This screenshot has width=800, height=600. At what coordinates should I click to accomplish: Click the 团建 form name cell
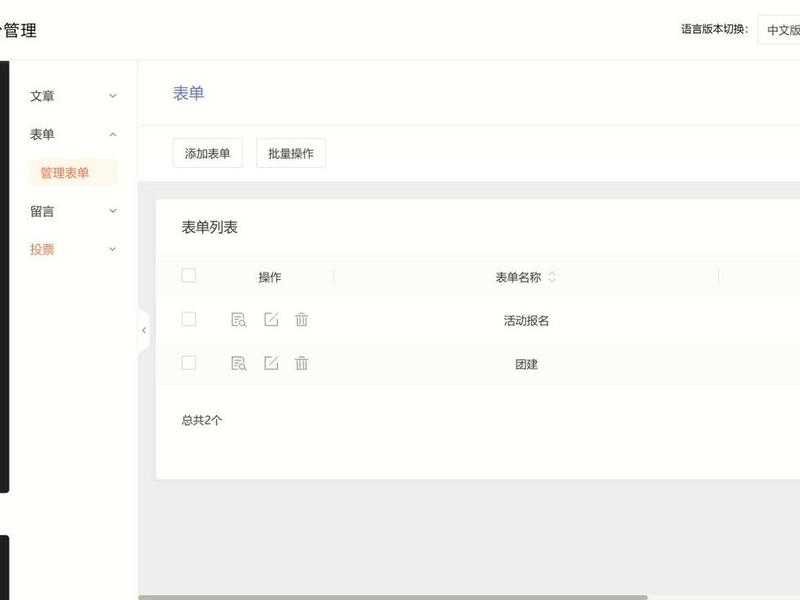click(x=526, y=364)
